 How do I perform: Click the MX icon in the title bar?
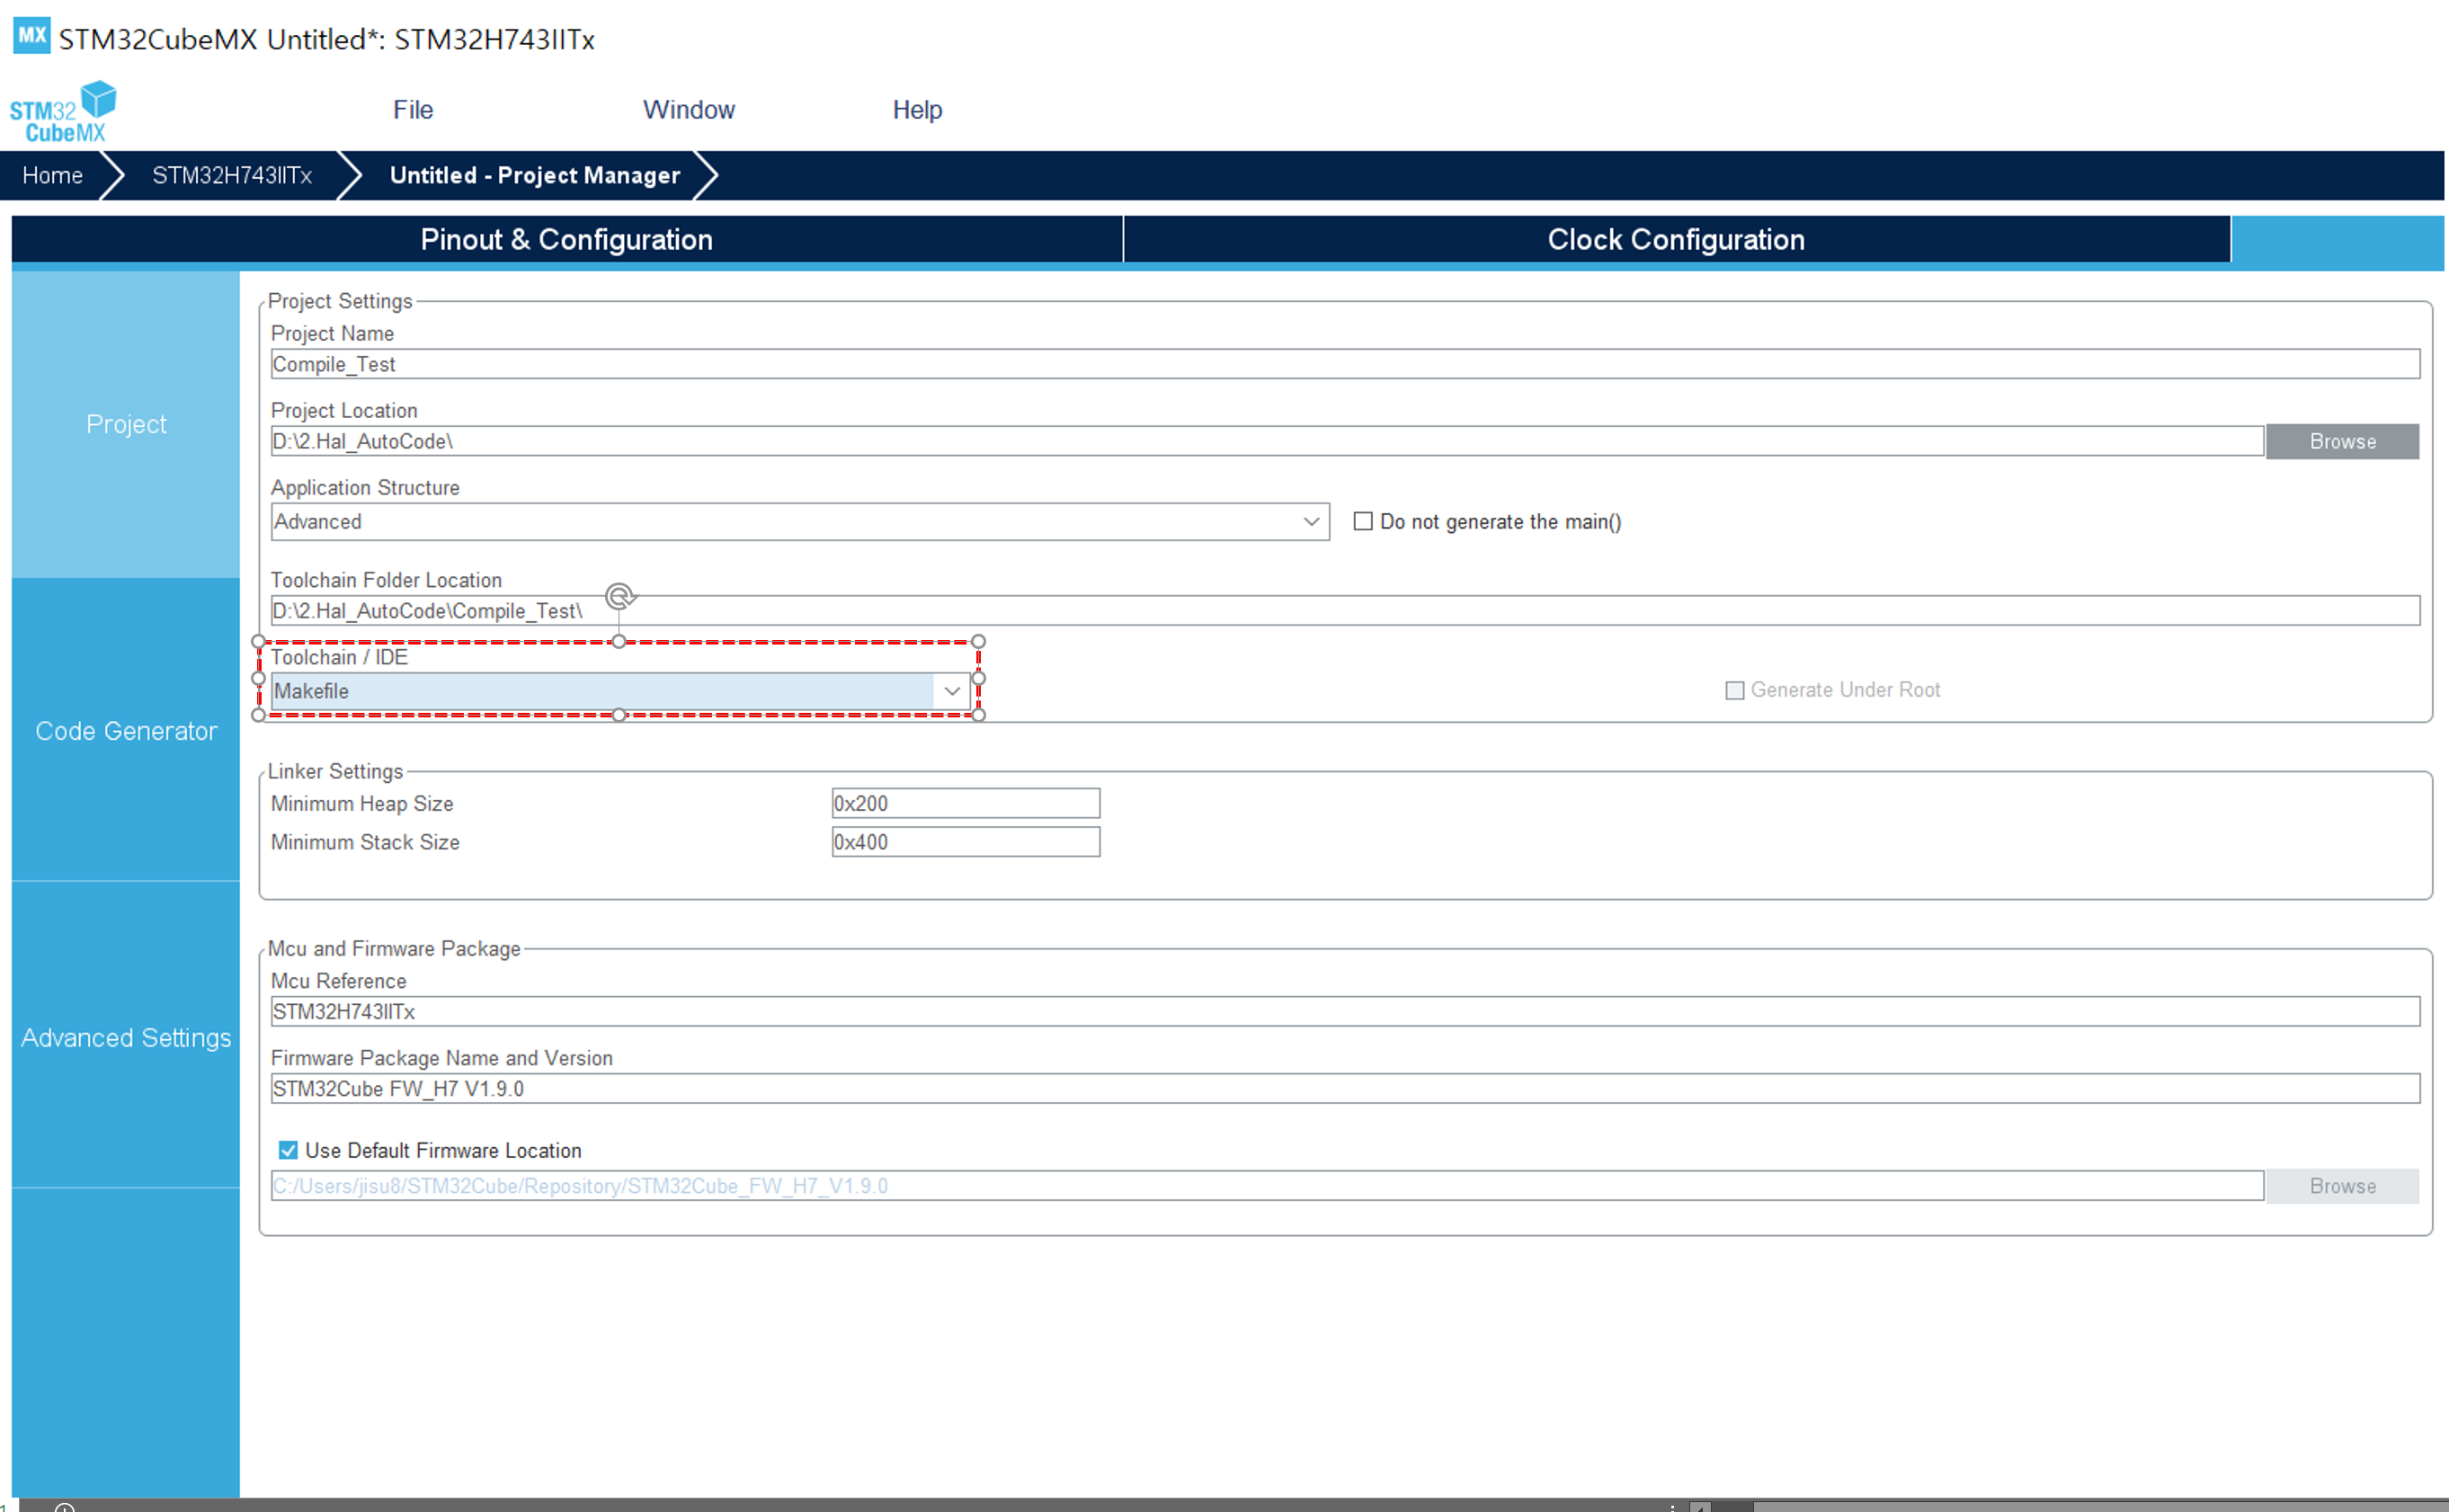[31, 37]
